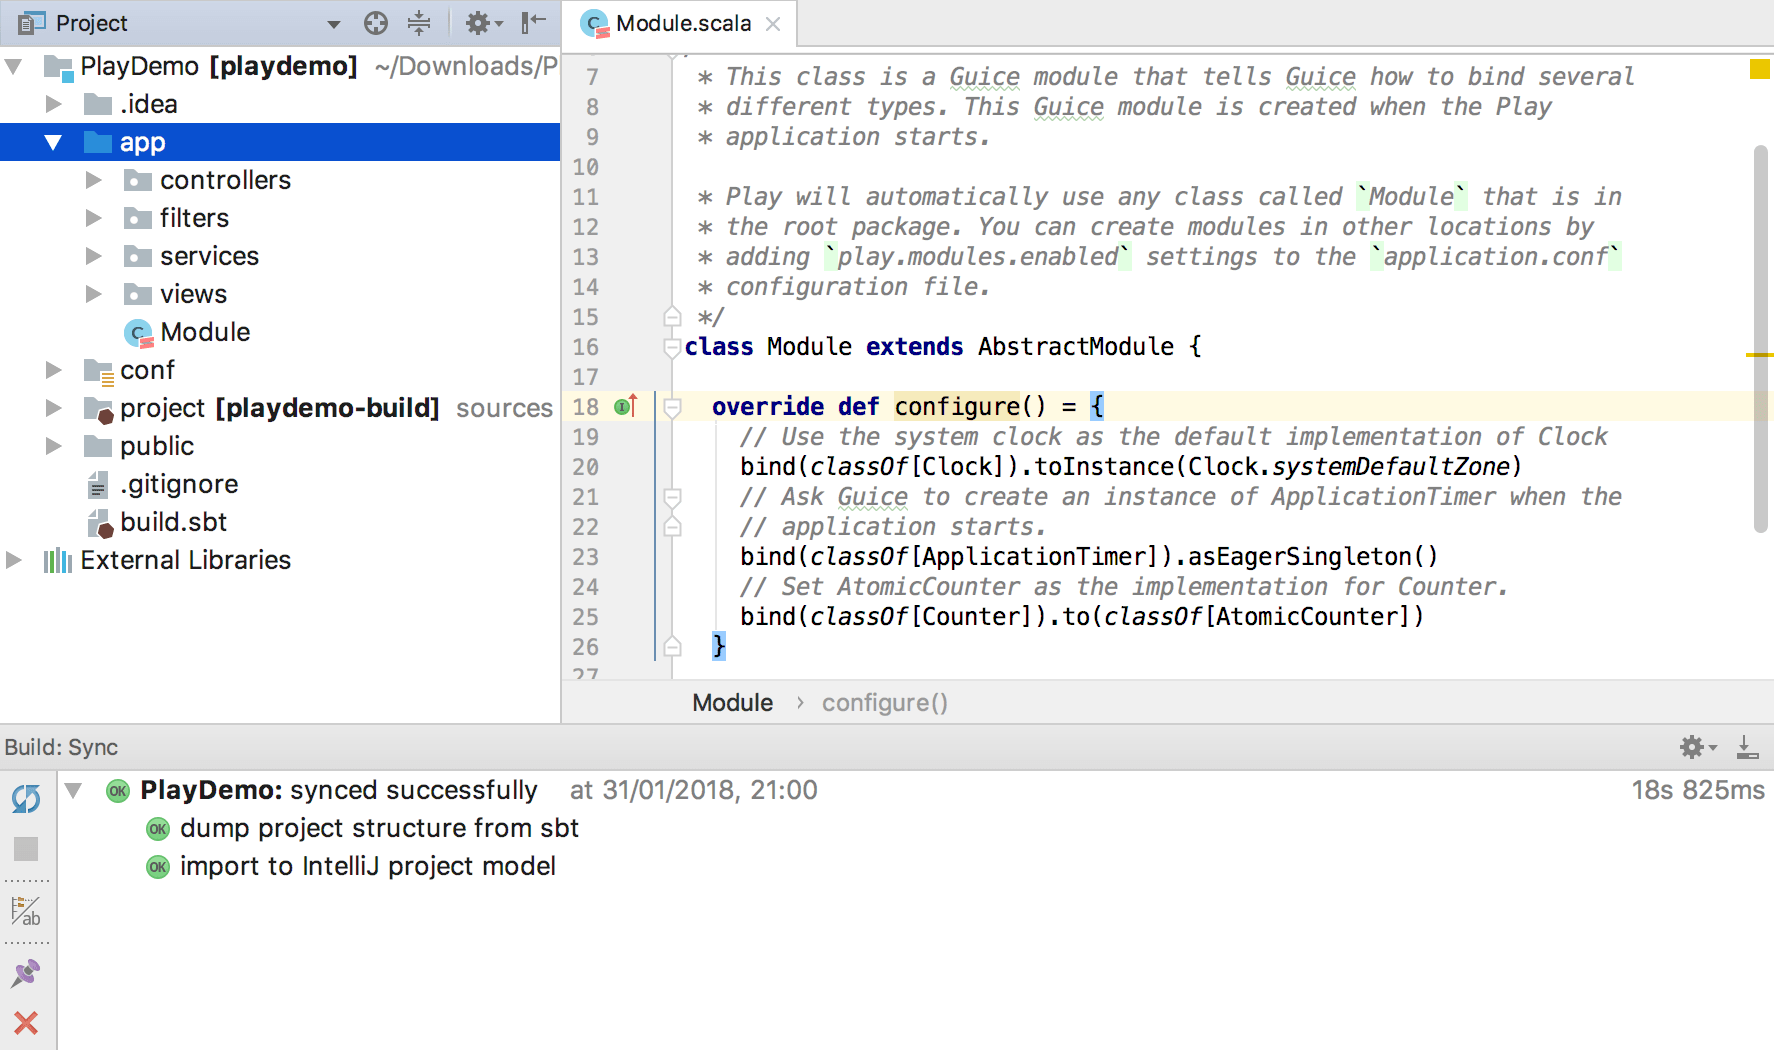This screenshot has height=1050, width=1774.
Task: Click the orange warning stripe in the scrollbar
Action: click(x=1760, y=355)
